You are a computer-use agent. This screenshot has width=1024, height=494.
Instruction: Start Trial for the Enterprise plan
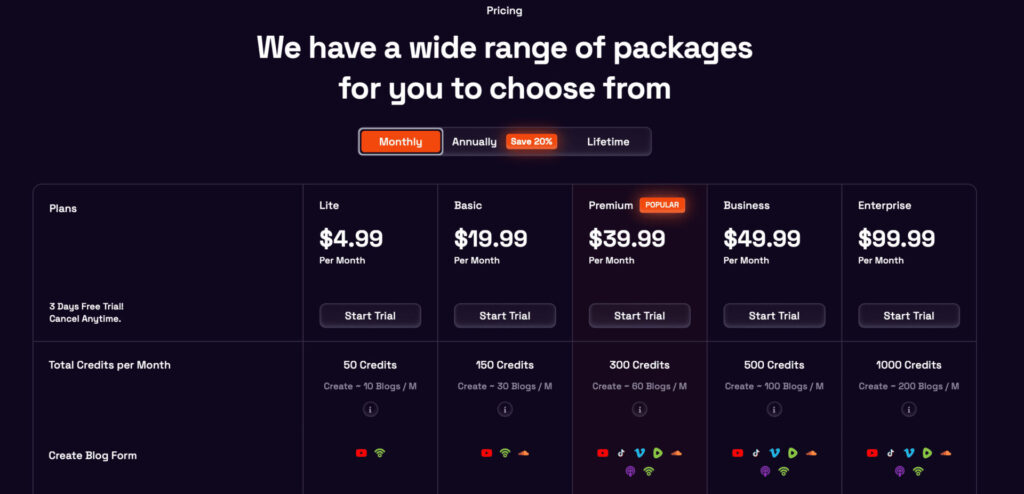pyautogui.click(x=908, y=316)
